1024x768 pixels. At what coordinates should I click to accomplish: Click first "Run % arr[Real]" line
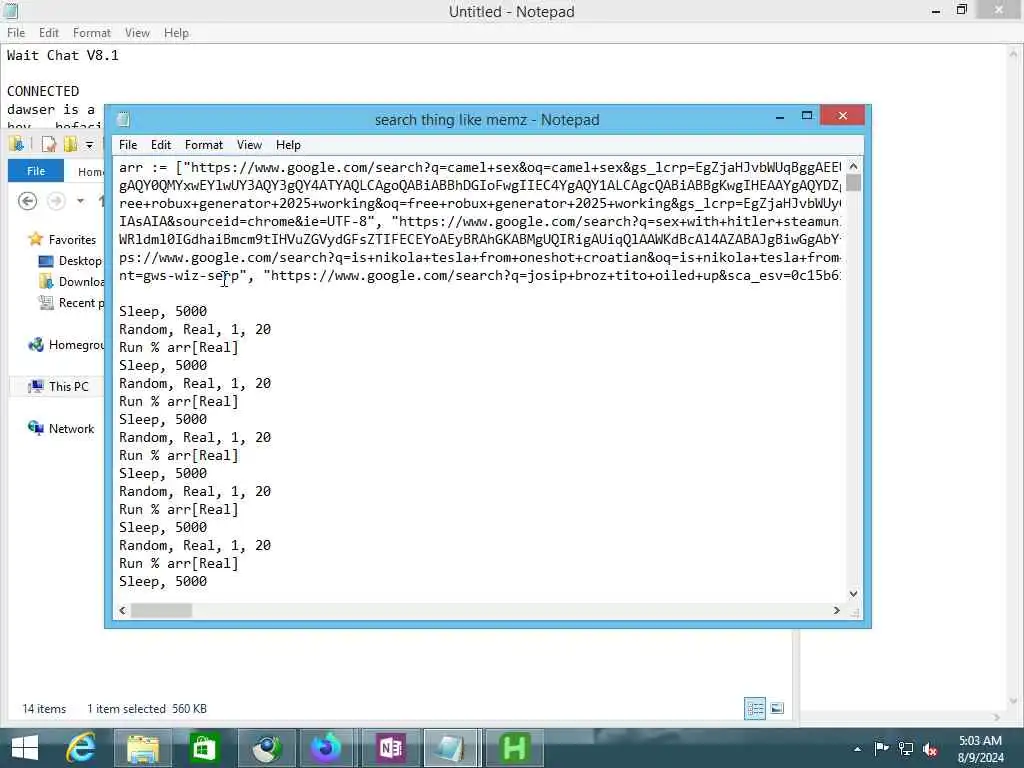point(179,347)
